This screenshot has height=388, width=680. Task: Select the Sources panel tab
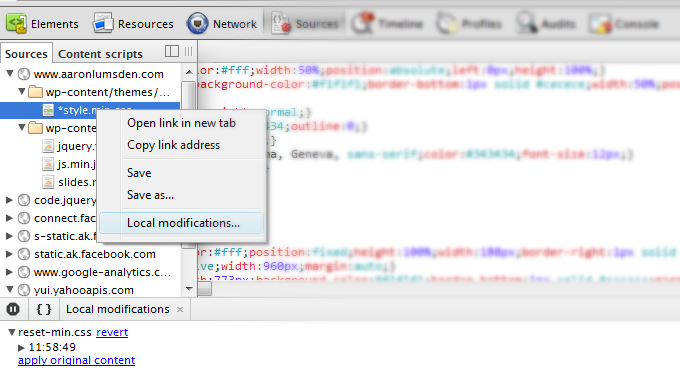(x=305, y=24)
